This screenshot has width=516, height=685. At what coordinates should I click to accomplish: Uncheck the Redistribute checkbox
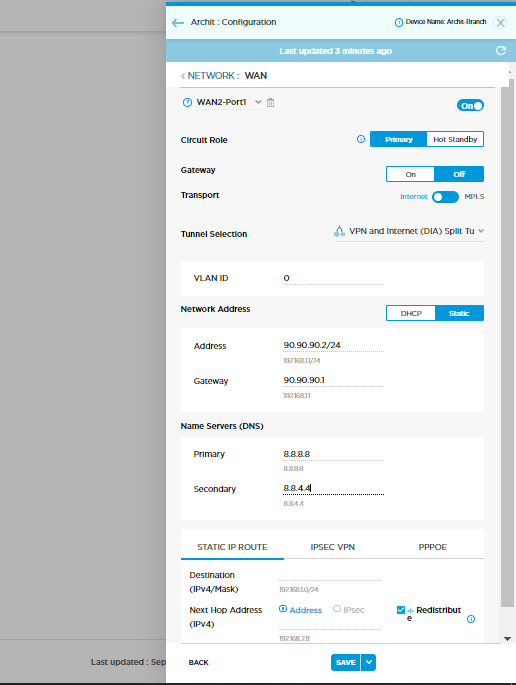pos(401,610)
